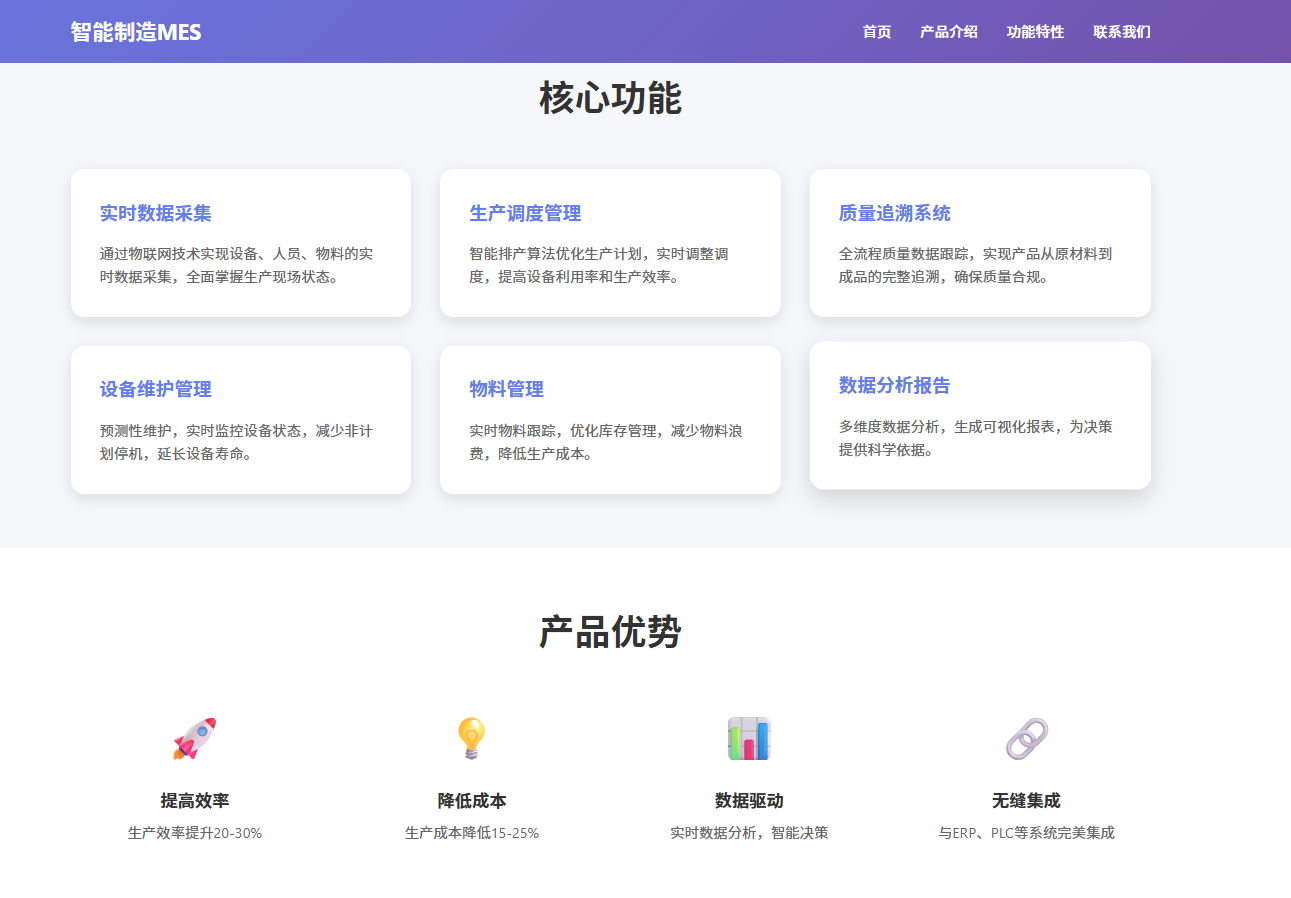Viewport: 1291px width, 898px height.
Task: Select the 设备维护管理 feature card
Action: click(241, 420)
